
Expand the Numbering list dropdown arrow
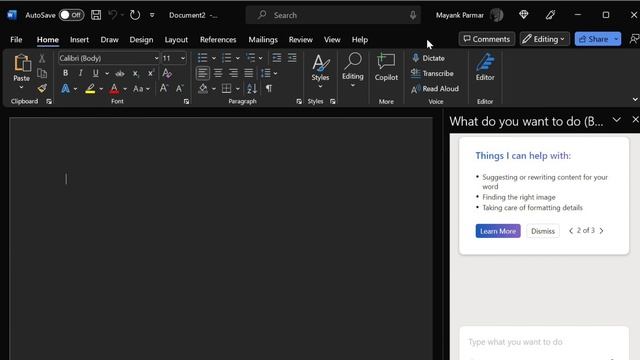pos(238,58)
